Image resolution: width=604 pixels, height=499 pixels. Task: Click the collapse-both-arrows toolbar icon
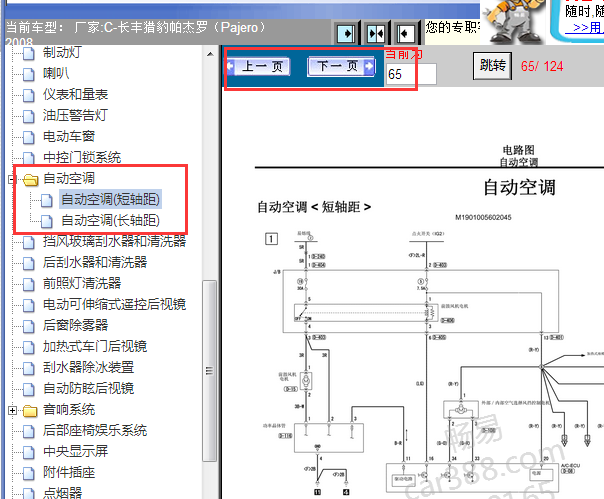[x=376, y=34]
